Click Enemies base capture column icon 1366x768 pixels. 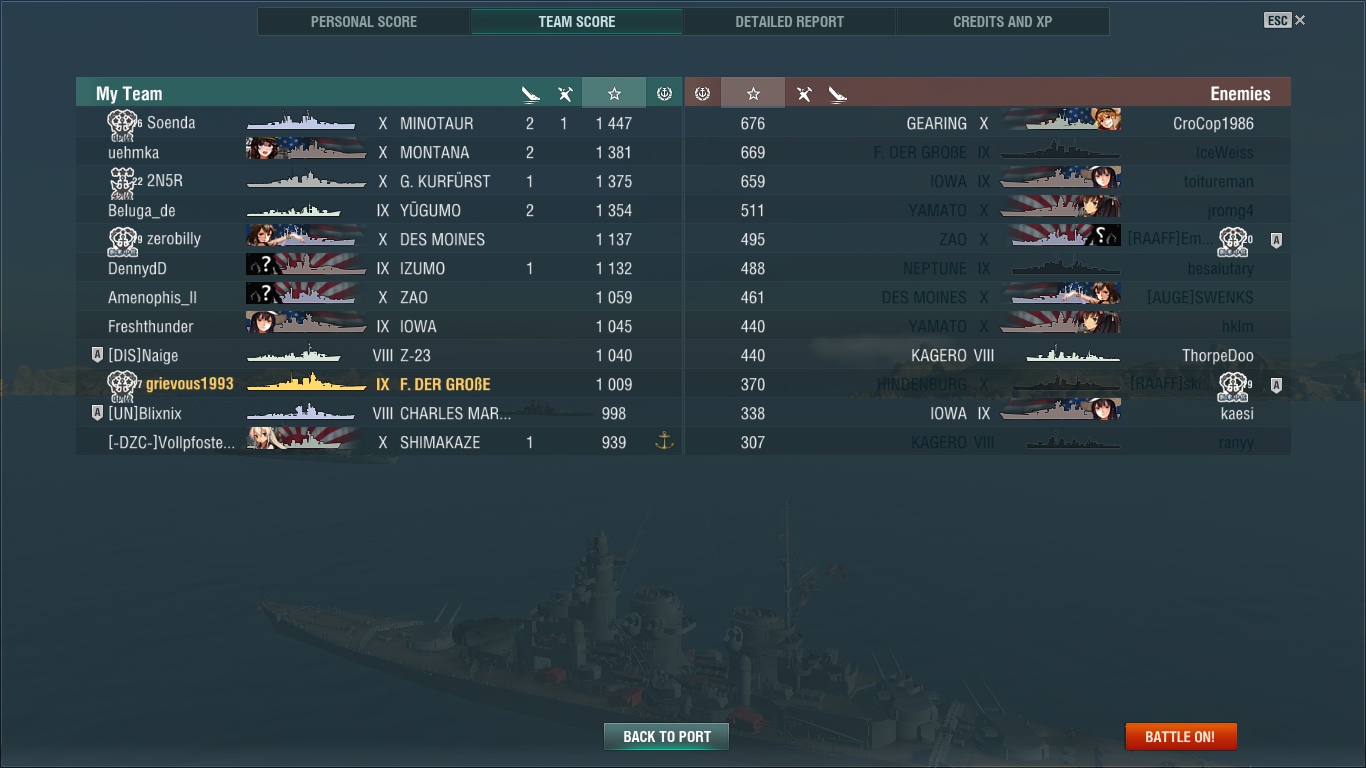pyautogui.click(x=702, y=93)
